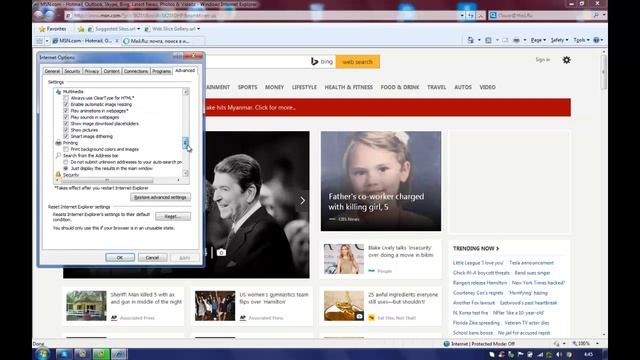
Task: Open the MSN settings gear icon
Action: point(567,60)
